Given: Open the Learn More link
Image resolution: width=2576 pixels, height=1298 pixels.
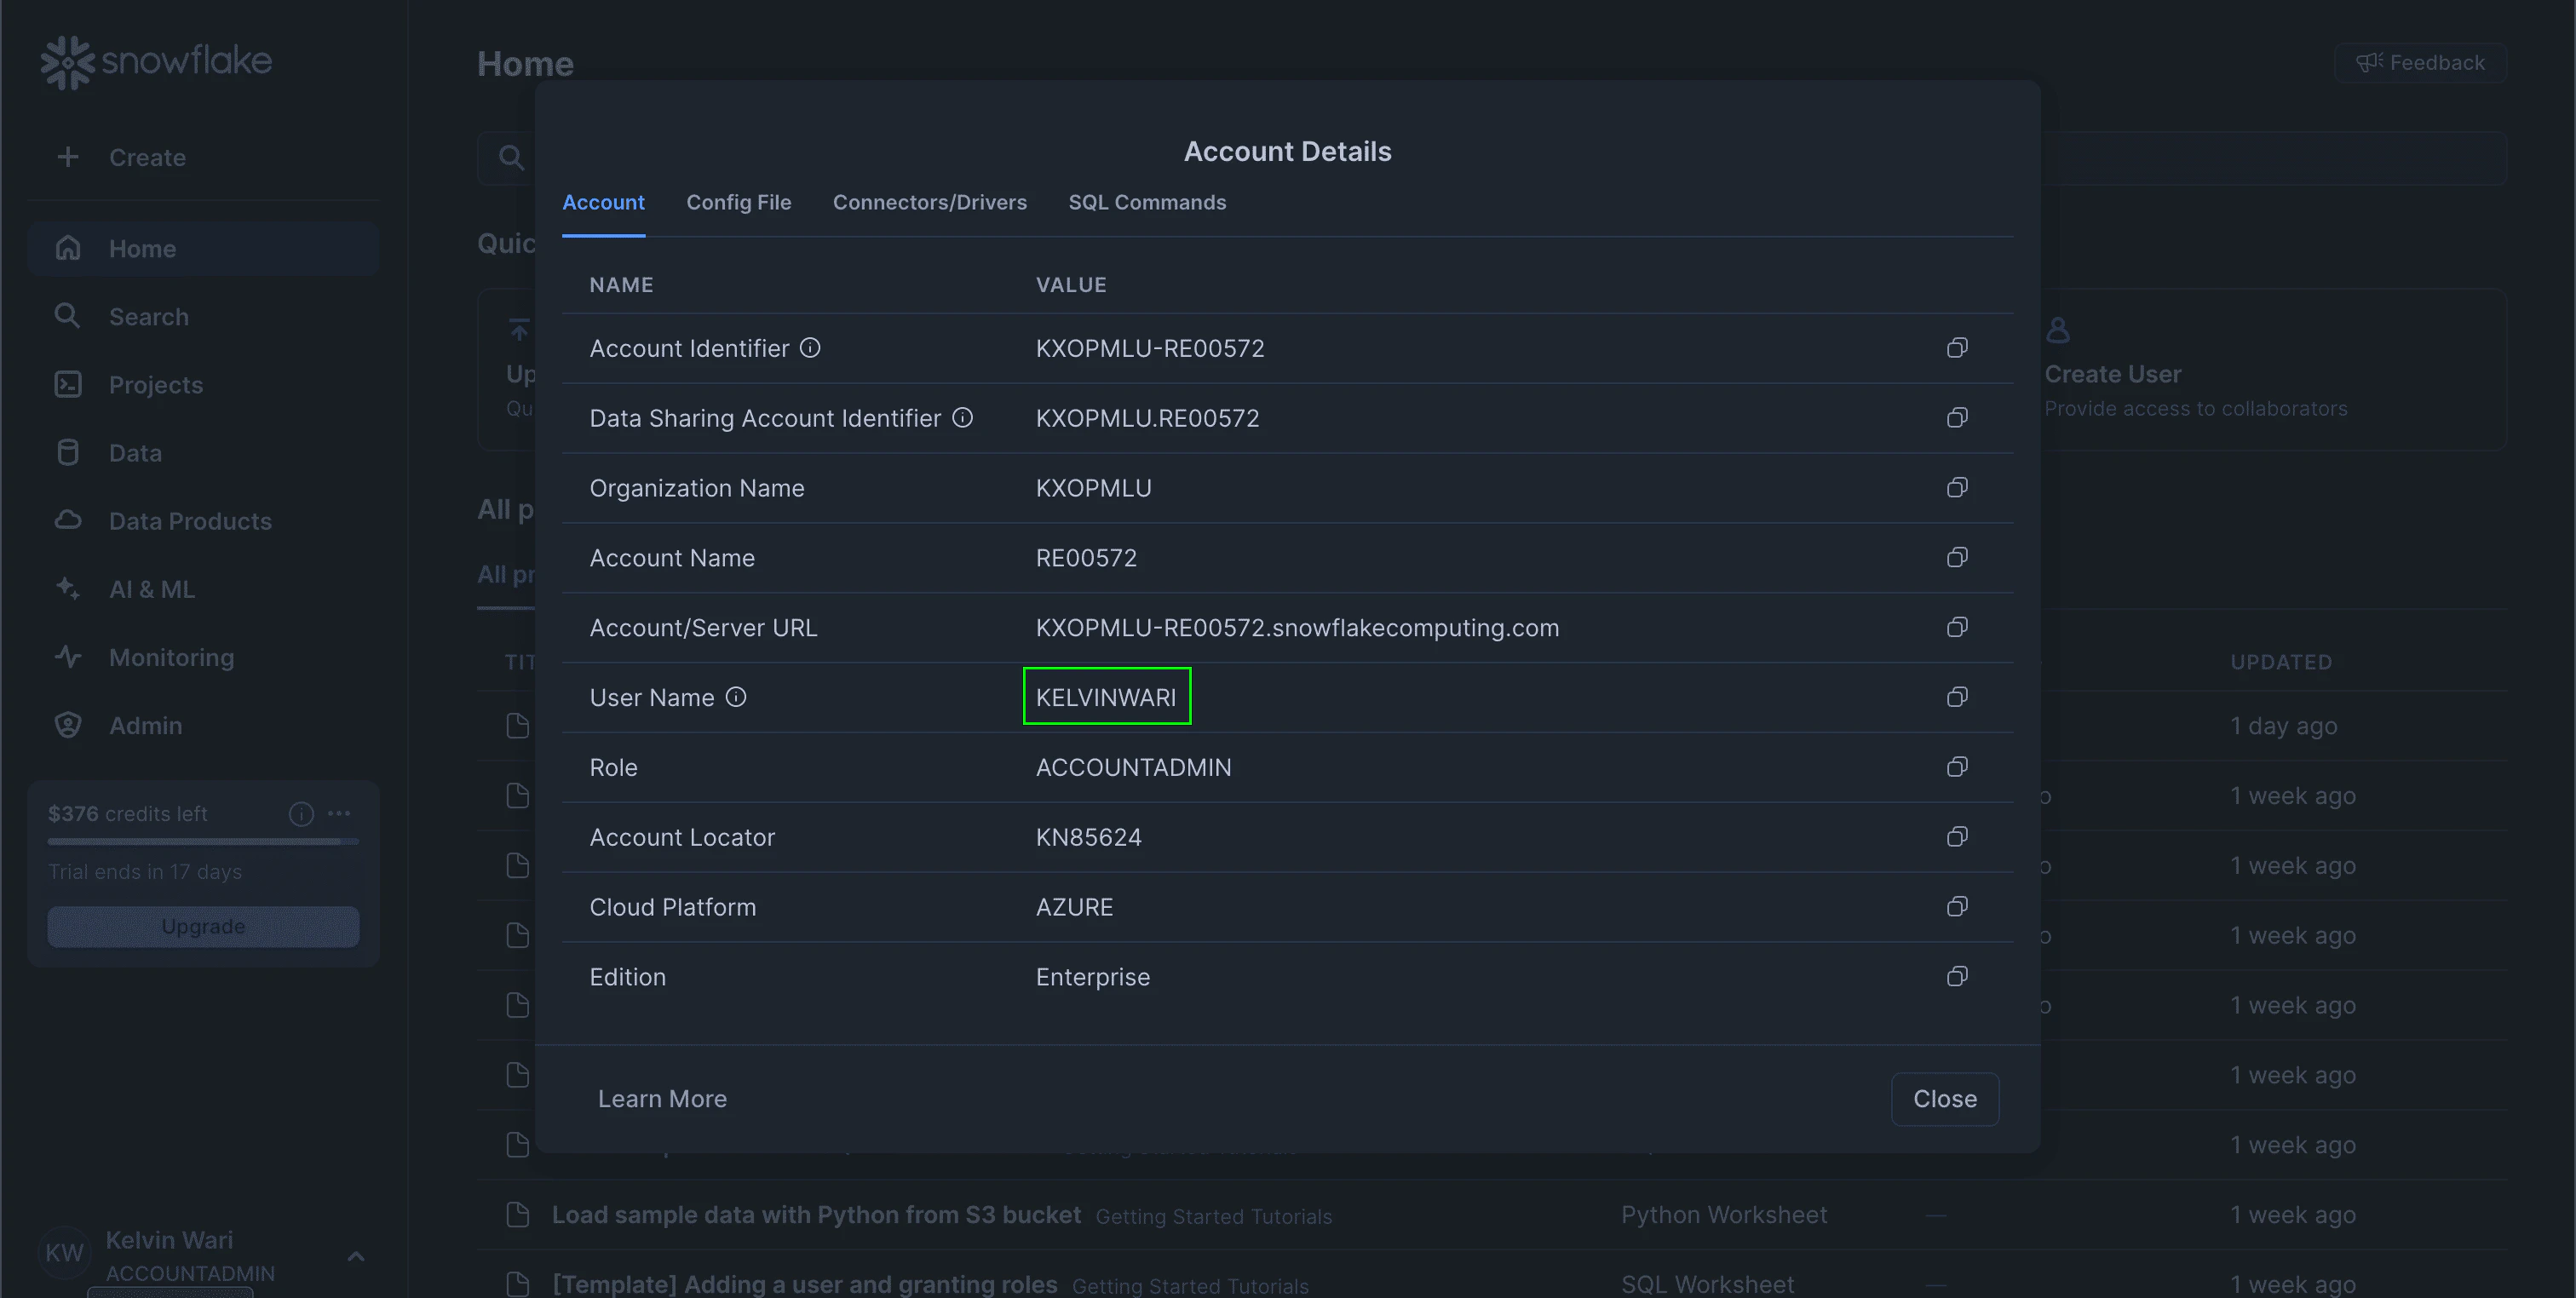Looking at the screenshot, I should coord(662,1099).
